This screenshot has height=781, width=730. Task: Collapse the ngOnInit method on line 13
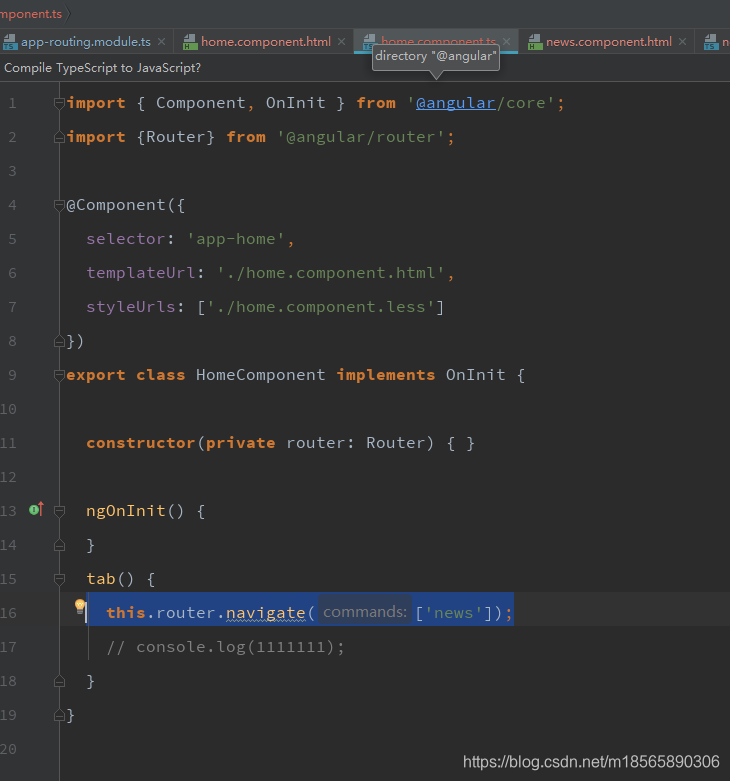tap(59, 511)
